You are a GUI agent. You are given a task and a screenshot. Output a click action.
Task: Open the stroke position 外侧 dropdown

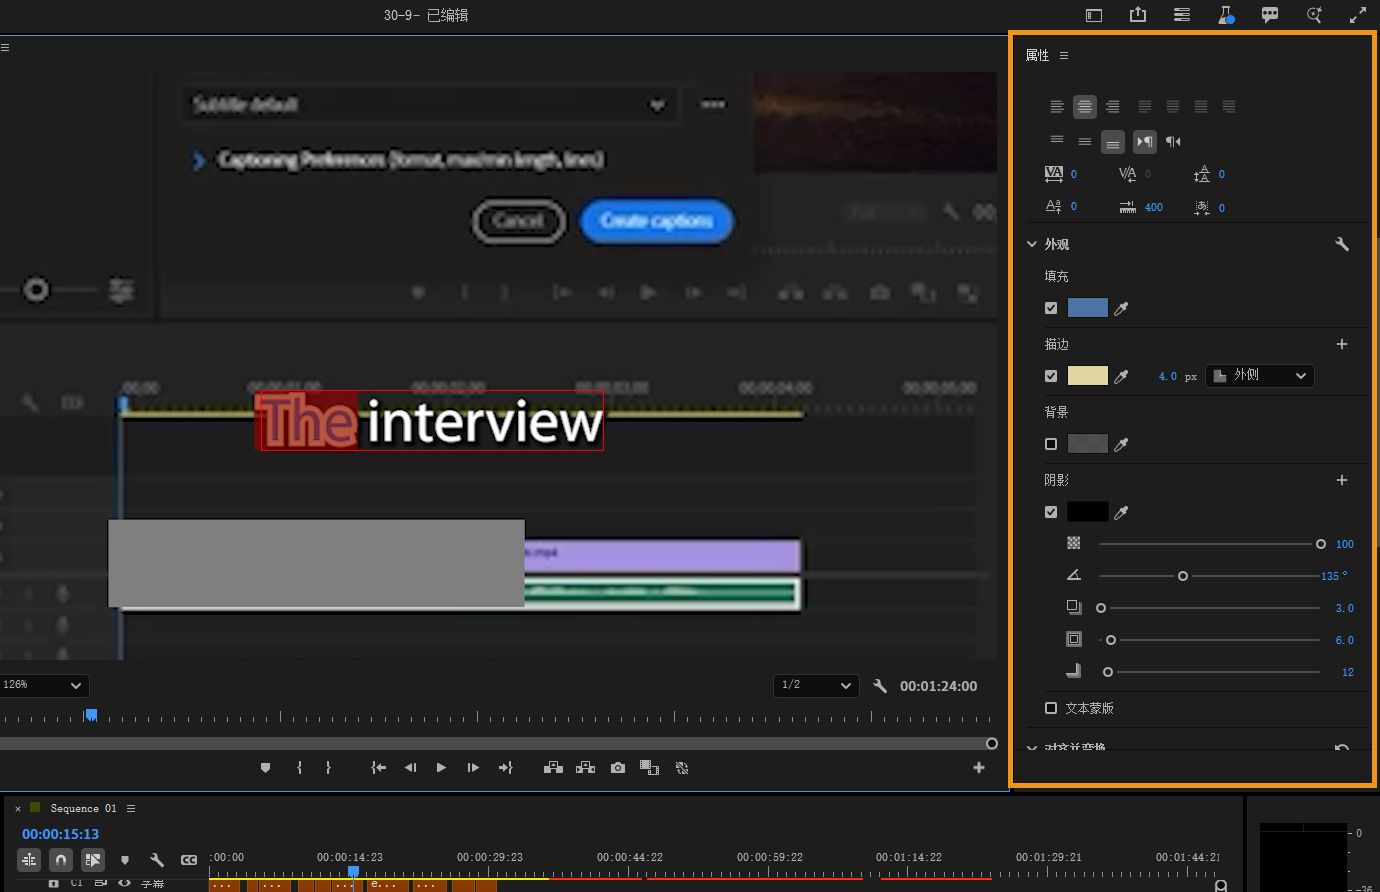(x=1259, y=376)
